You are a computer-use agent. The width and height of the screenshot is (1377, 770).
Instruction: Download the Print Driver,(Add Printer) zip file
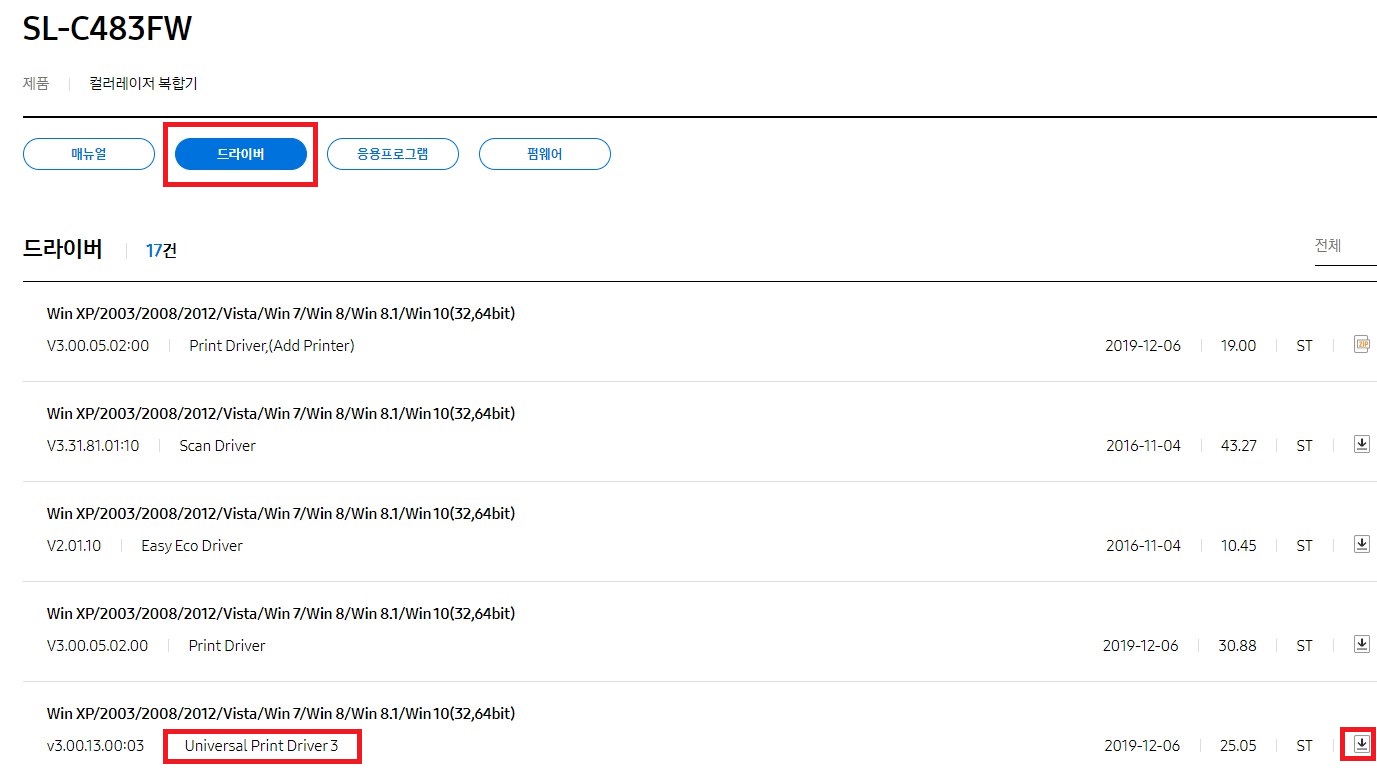(1361, 344)
